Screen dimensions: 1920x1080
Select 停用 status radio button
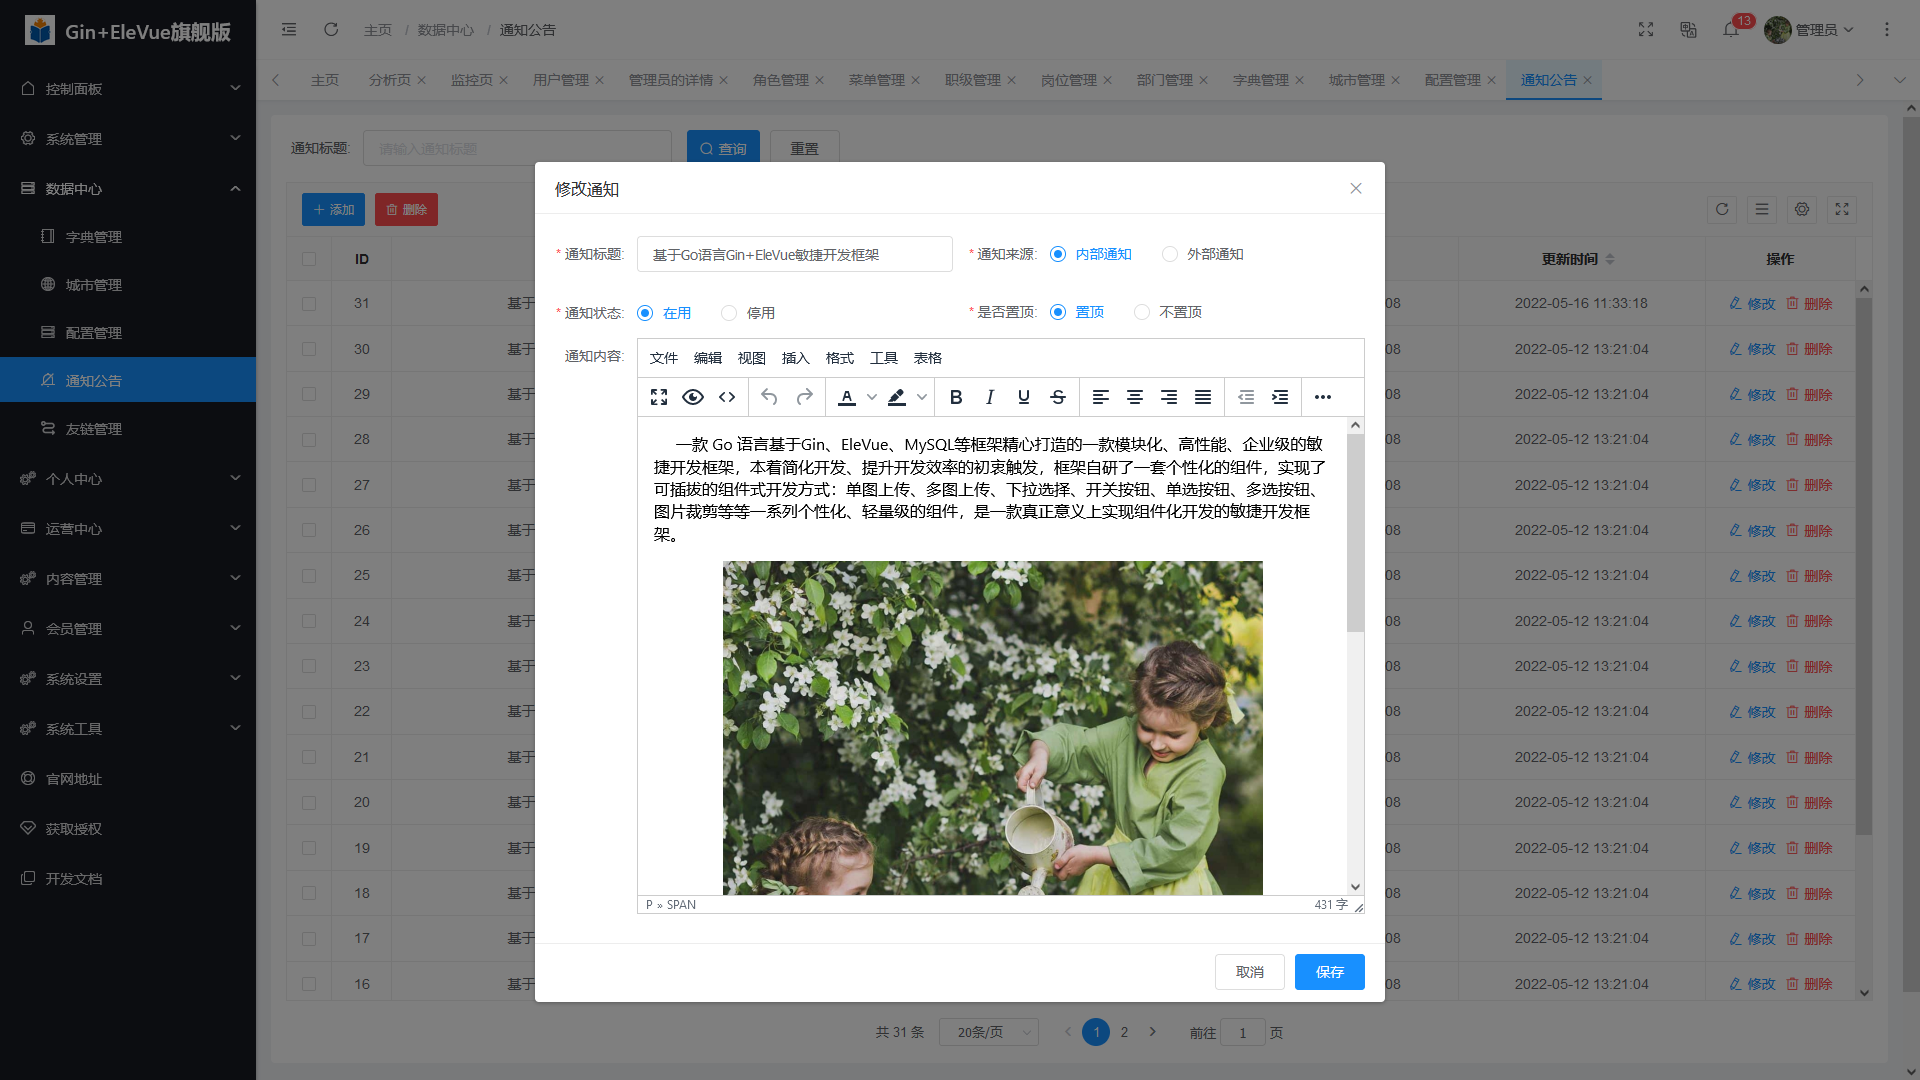tap(729, 313)
